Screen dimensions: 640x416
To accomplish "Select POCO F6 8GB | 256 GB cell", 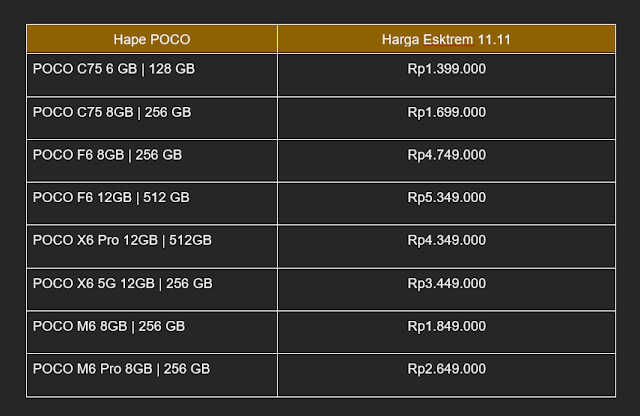I will click(x=108, y=155).
